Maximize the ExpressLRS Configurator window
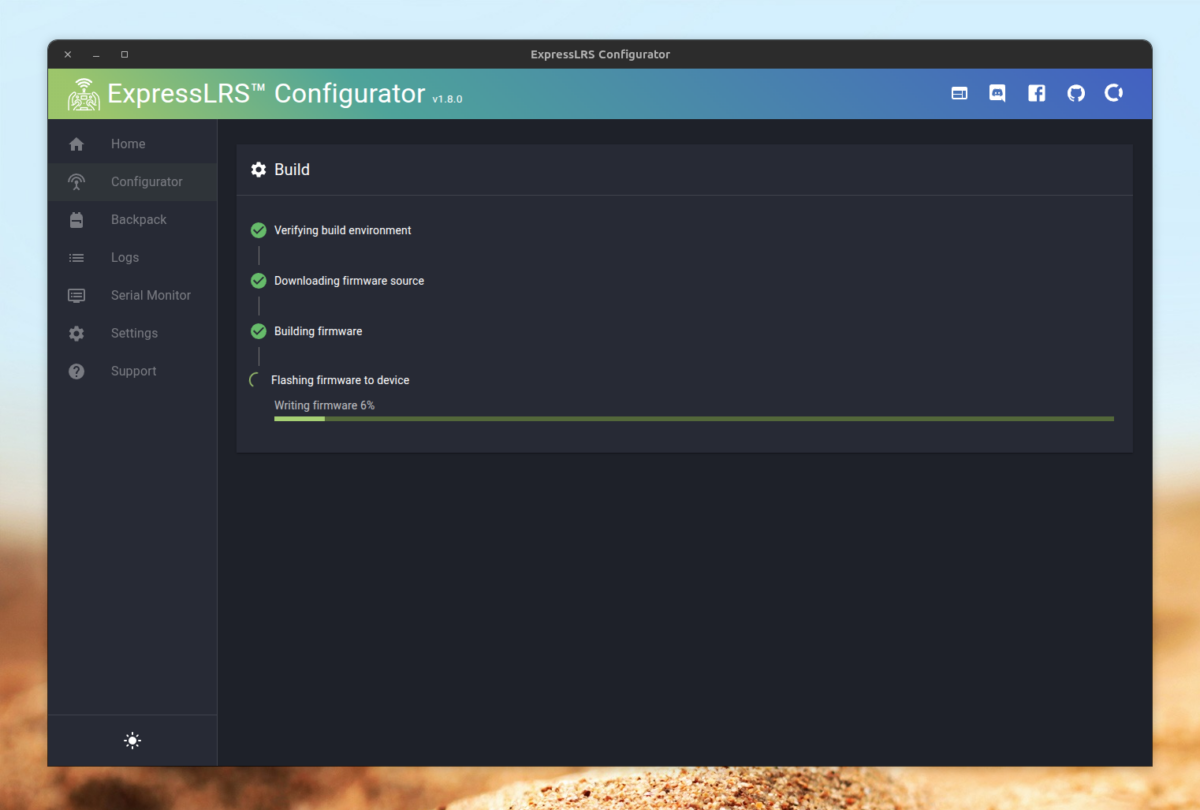Screen dimensions: 1200x810 124,54
